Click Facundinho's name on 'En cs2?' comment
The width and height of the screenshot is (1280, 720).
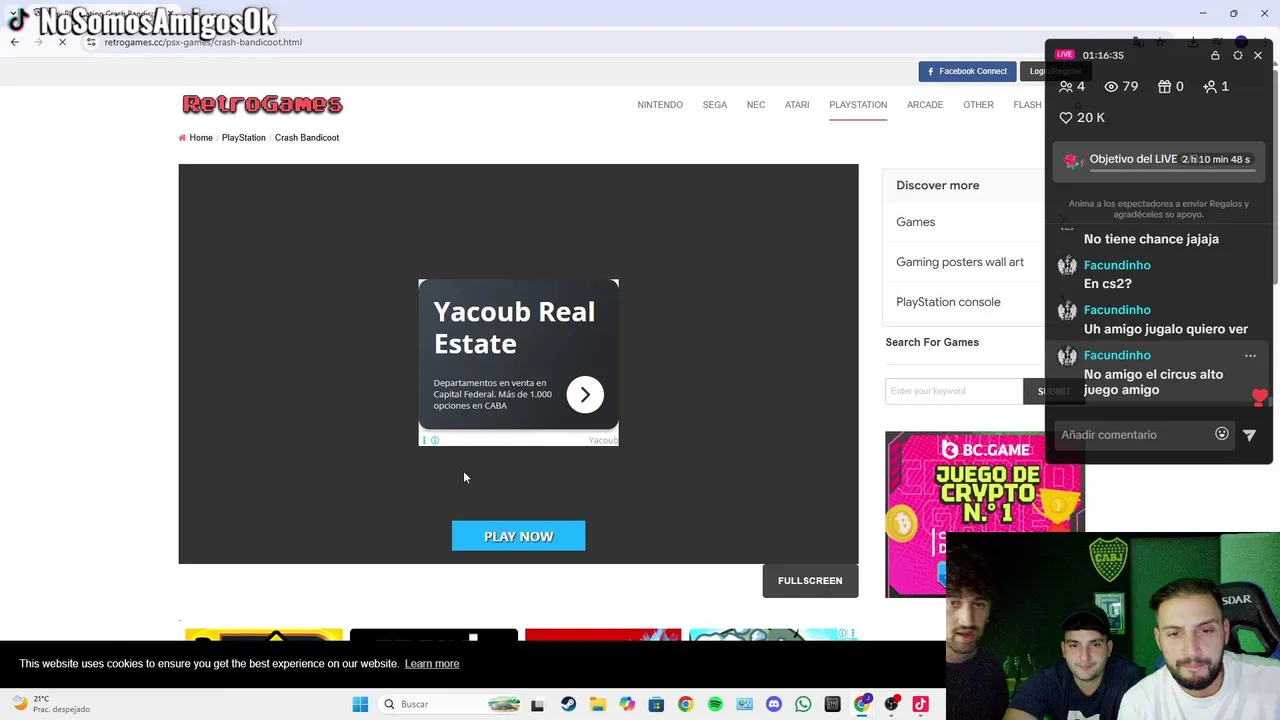click(1117, 266)
